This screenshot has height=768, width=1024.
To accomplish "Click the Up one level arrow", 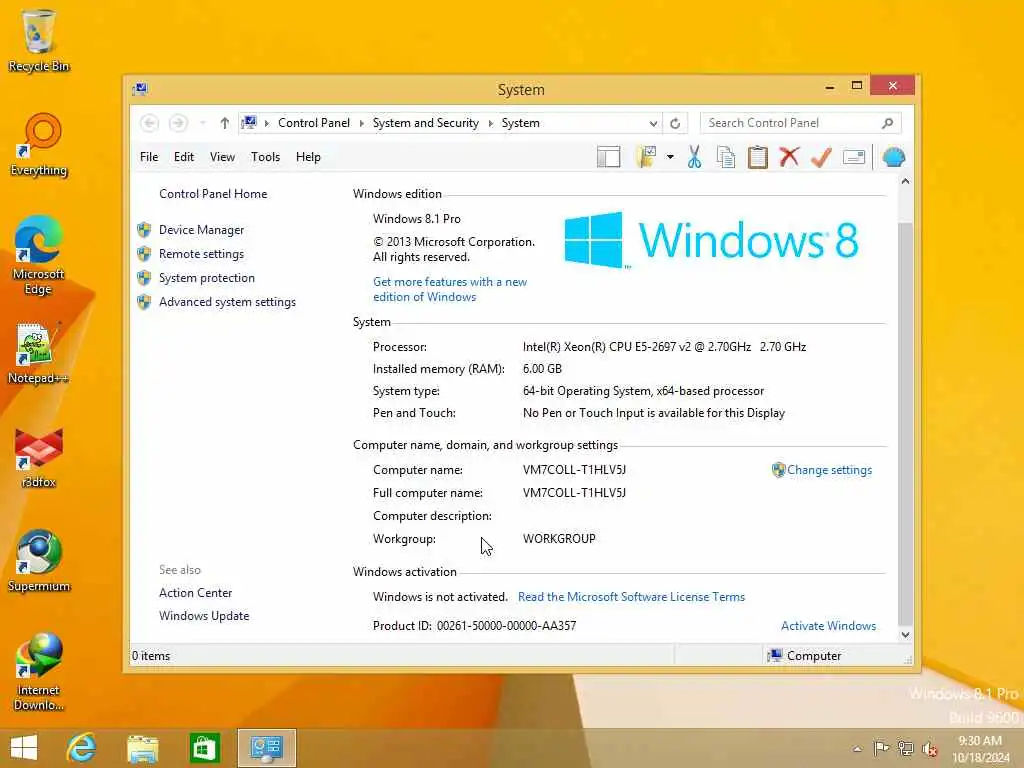I will pos(225,123).
